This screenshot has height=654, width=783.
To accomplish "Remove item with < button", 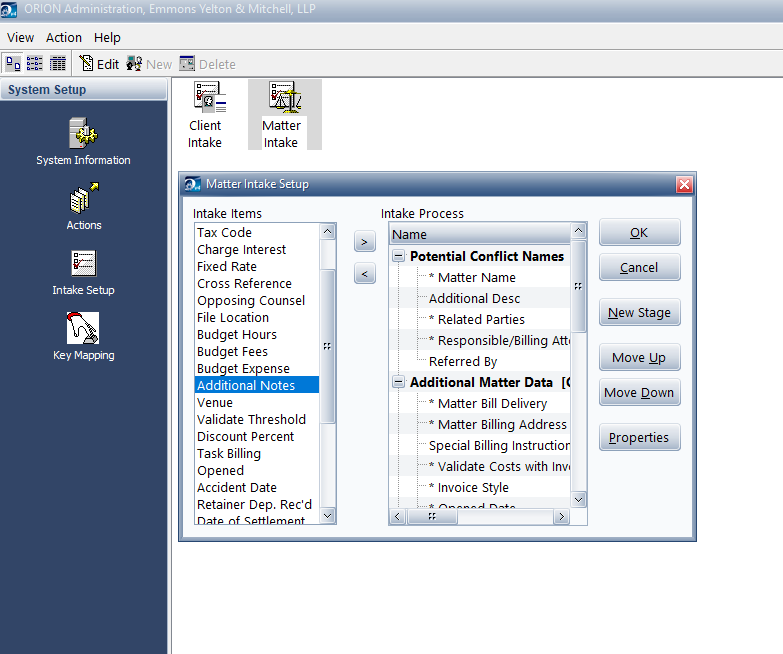I will pos(365,273).
